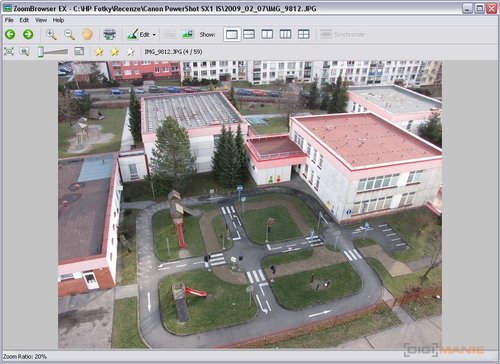Show two images side-by-side layout
The height and width of the screenshot is (364, 500).
pyautogui.click(x=267, y=34)
